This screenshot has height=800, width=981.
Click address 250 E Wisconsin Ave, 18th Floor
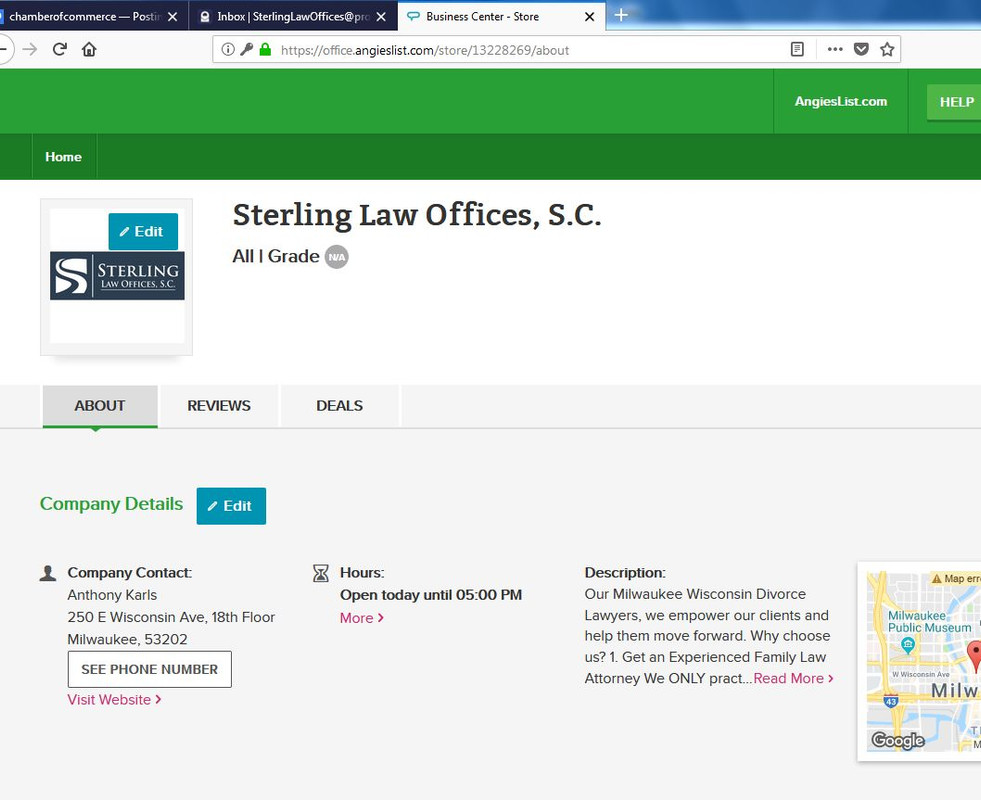pyautogui.click(x=171, y=617)
